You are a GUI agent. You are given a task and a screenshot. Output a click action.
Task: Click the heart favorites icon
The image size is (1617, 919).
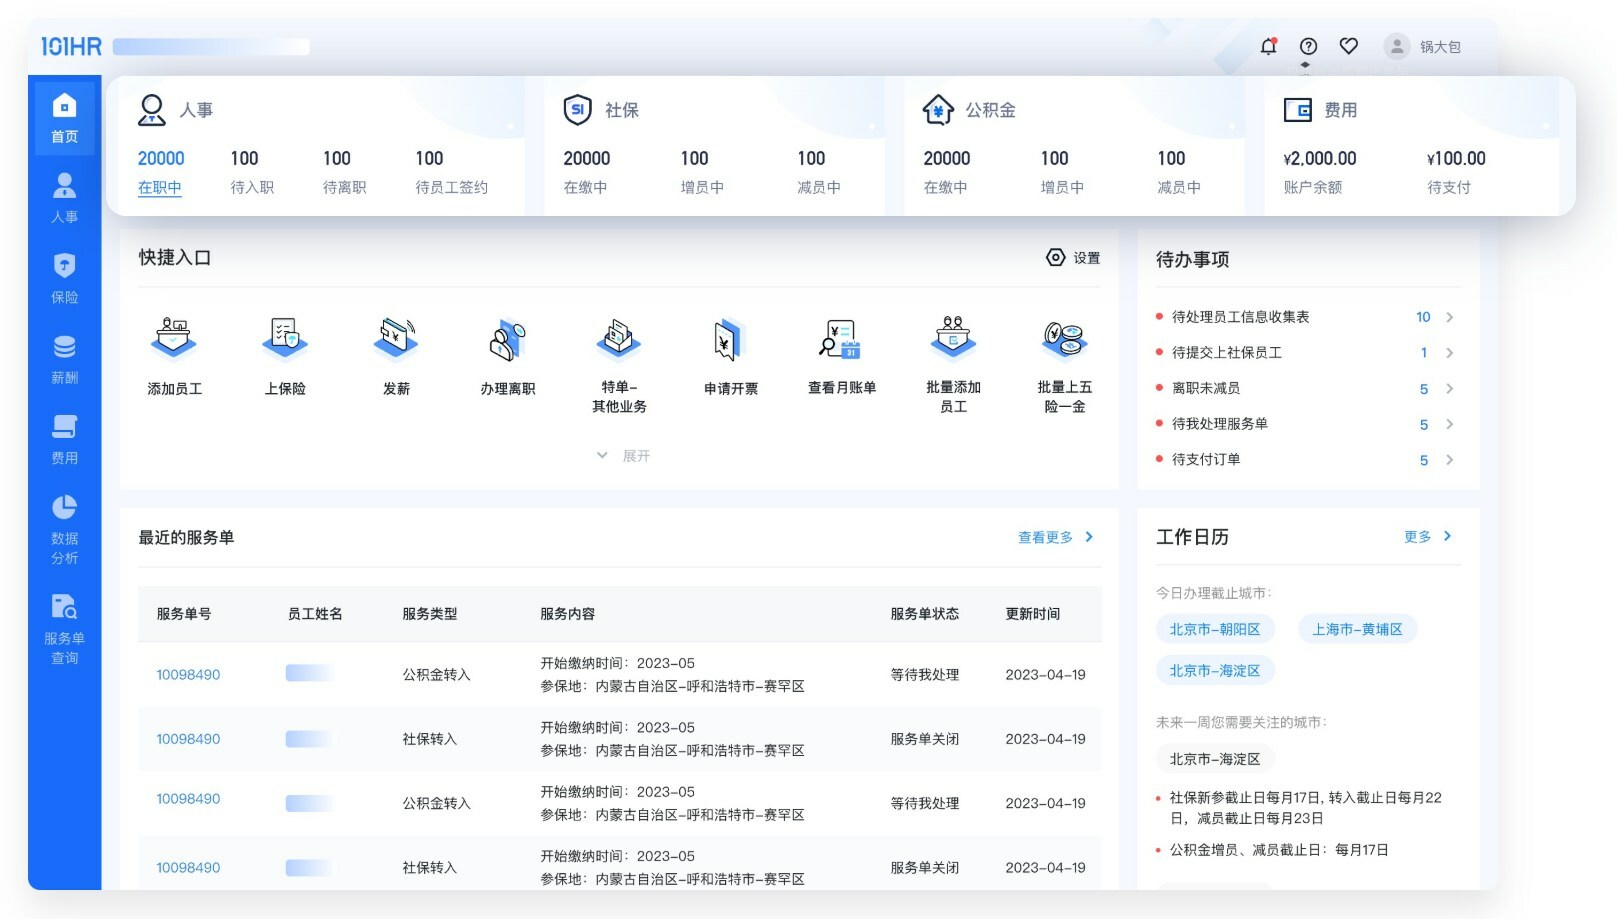tap(1348, 46)
